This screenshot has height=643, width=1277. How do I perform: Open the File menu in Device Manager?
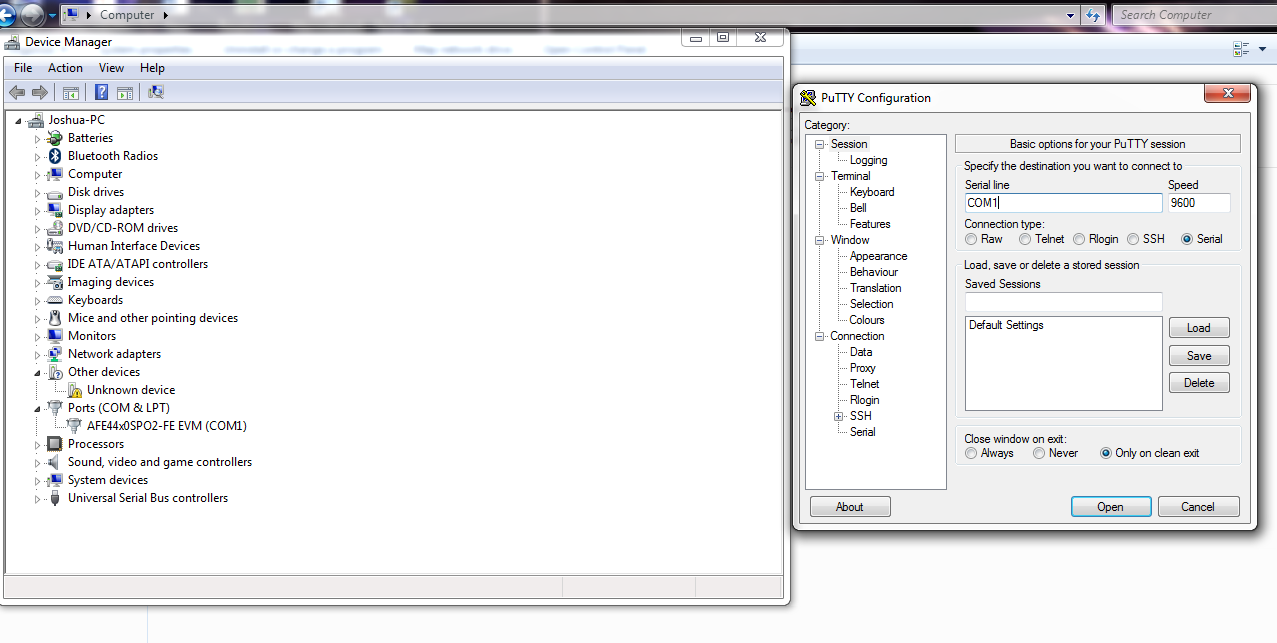tap(23, 68)
